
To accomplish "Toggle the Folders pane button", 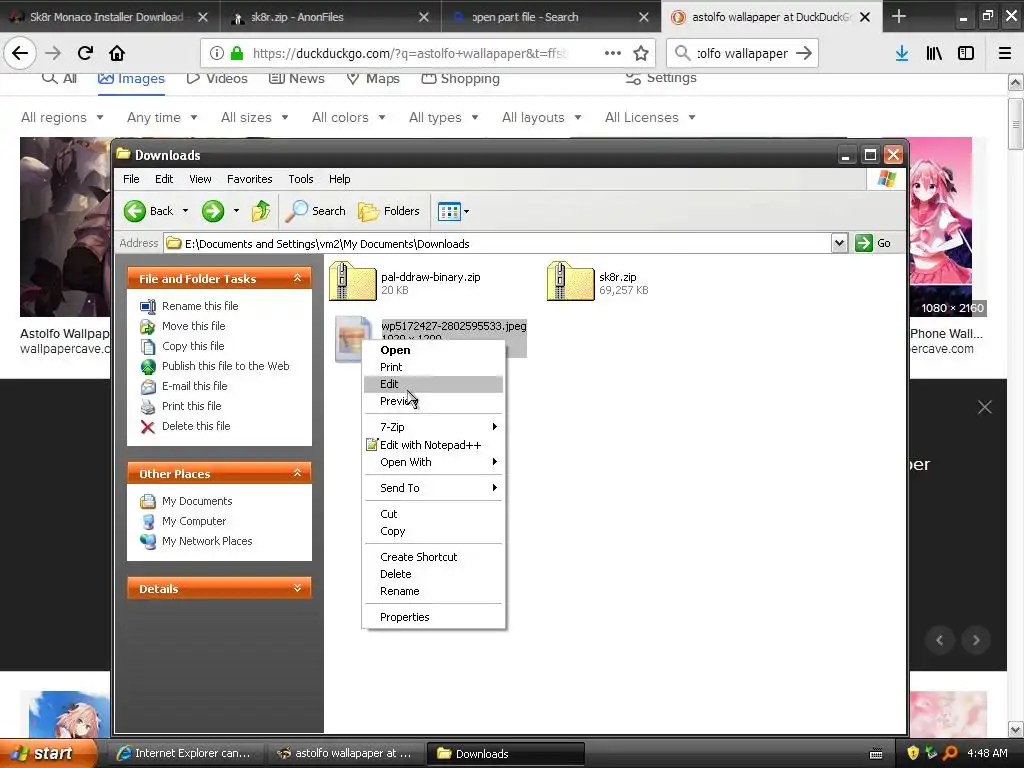I will pyautogui.click(x=389, y=211).
